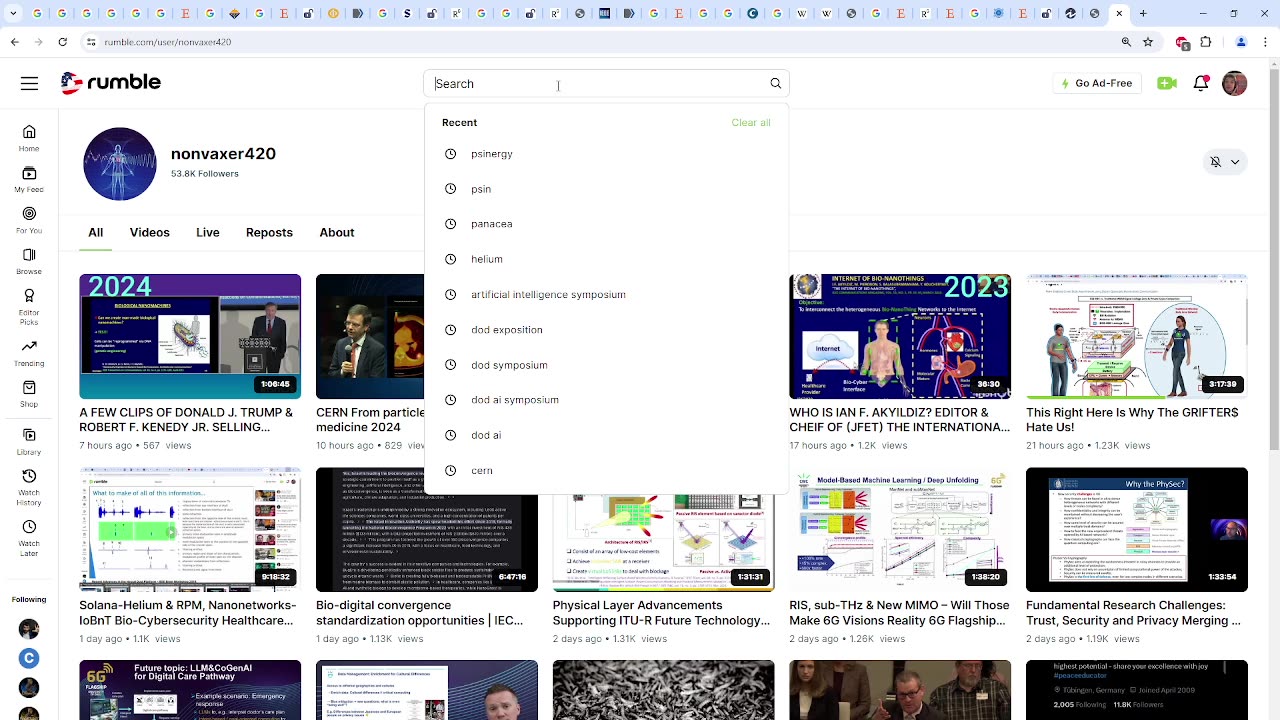Screen dimensions: 1280x720
Task: Open the user profile avatar menu
Action: [x=1235, y=83]
